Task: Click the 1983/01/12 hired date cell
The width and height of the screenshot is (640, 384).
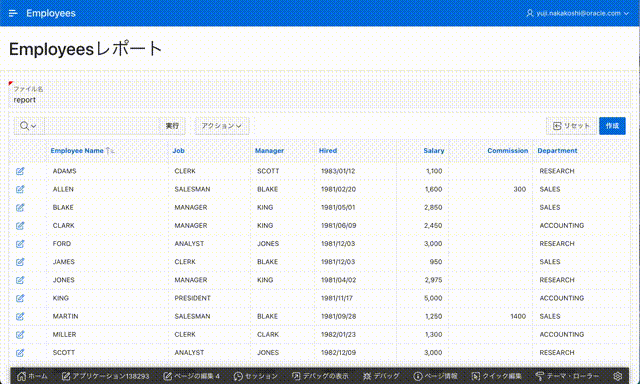Action: click(x=338, y=171)
